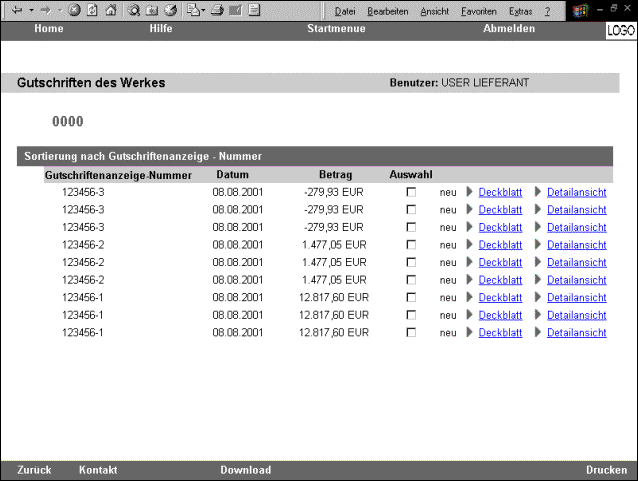Open Kontakt in the bottom bar
This screenshot has width=638, height=481.
click(98, 470)
